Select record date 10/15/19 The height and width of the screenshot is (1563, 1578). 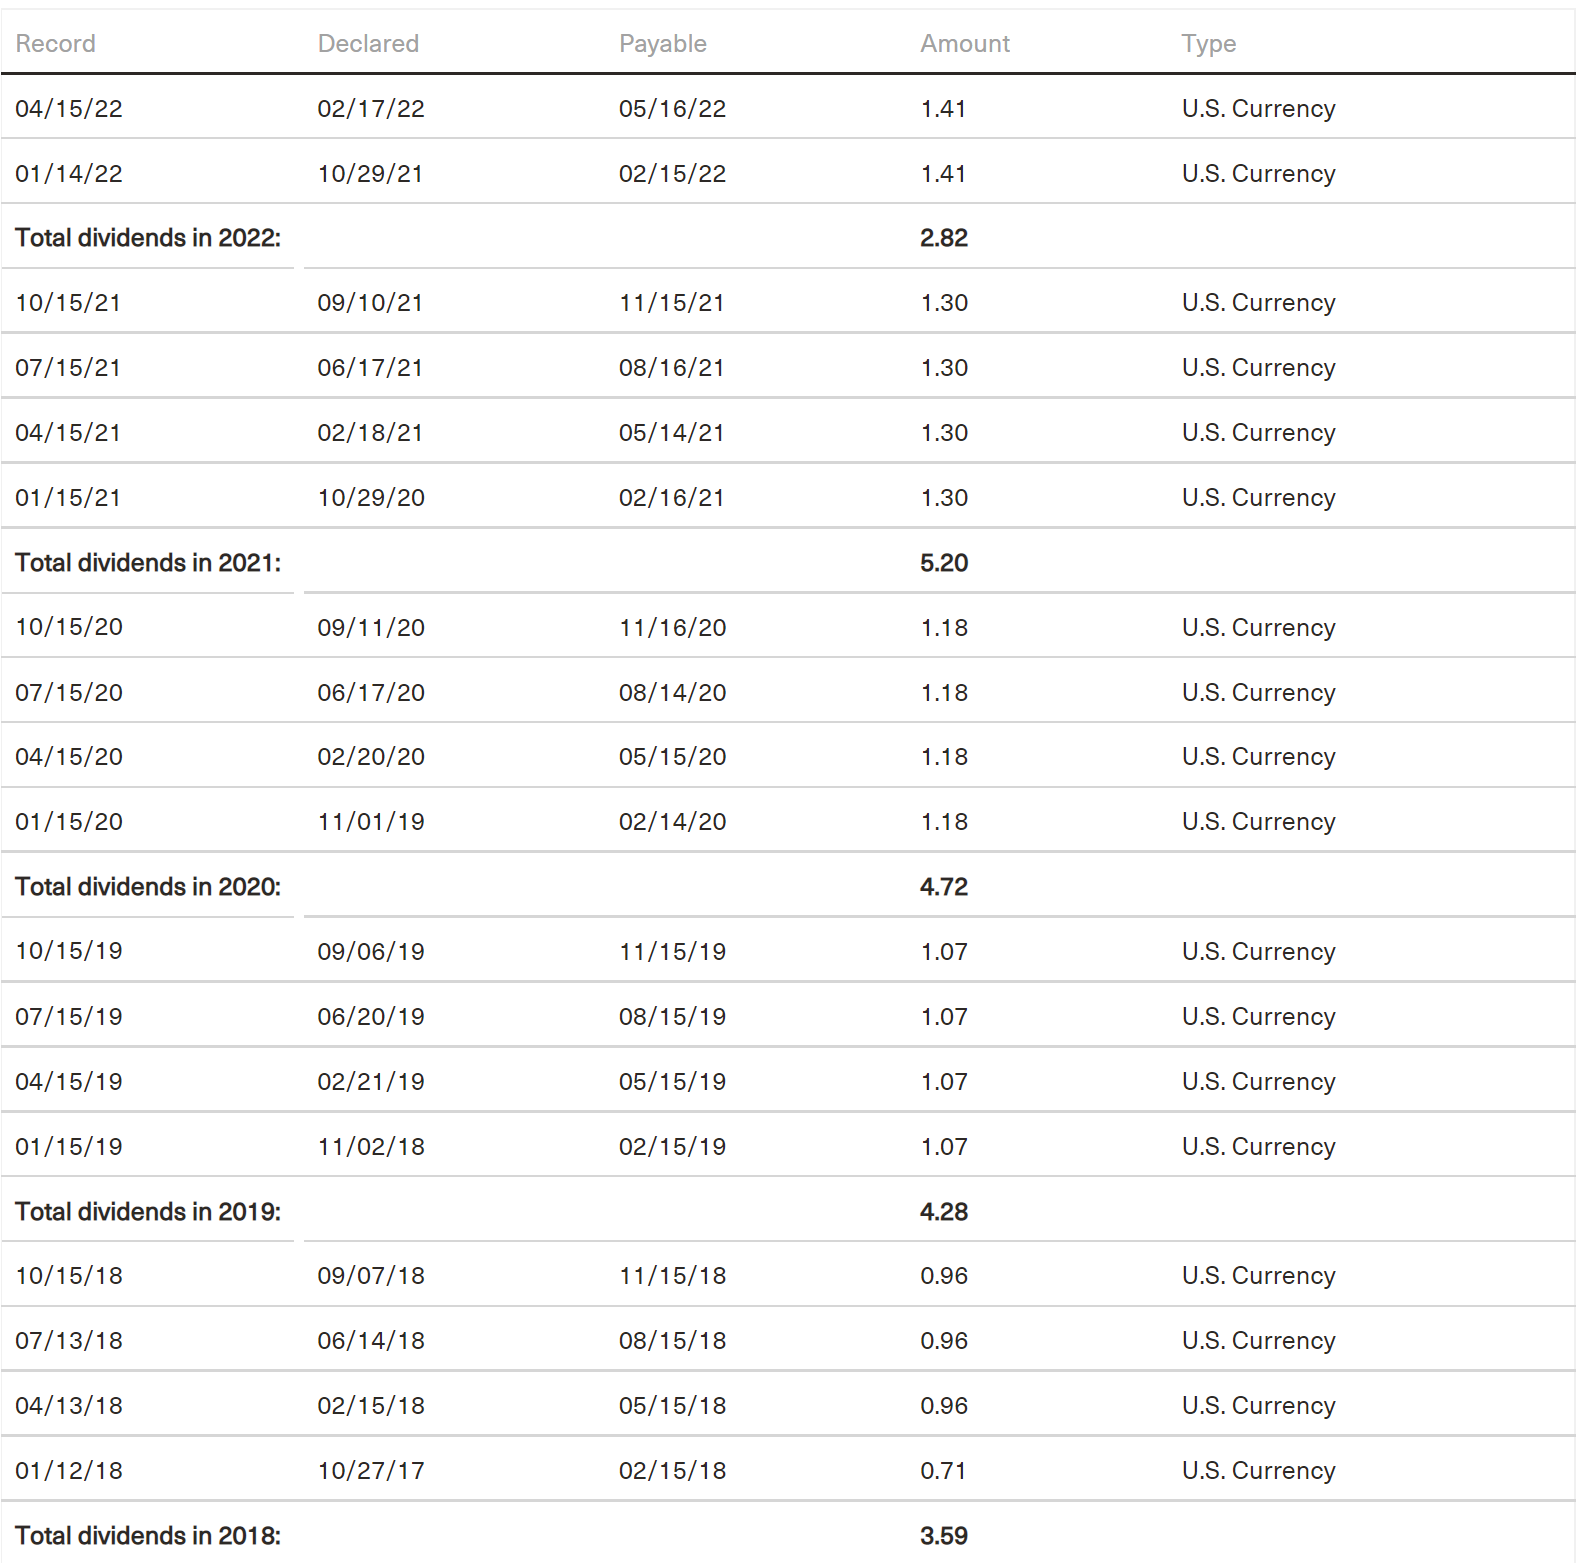pos(69,951)
